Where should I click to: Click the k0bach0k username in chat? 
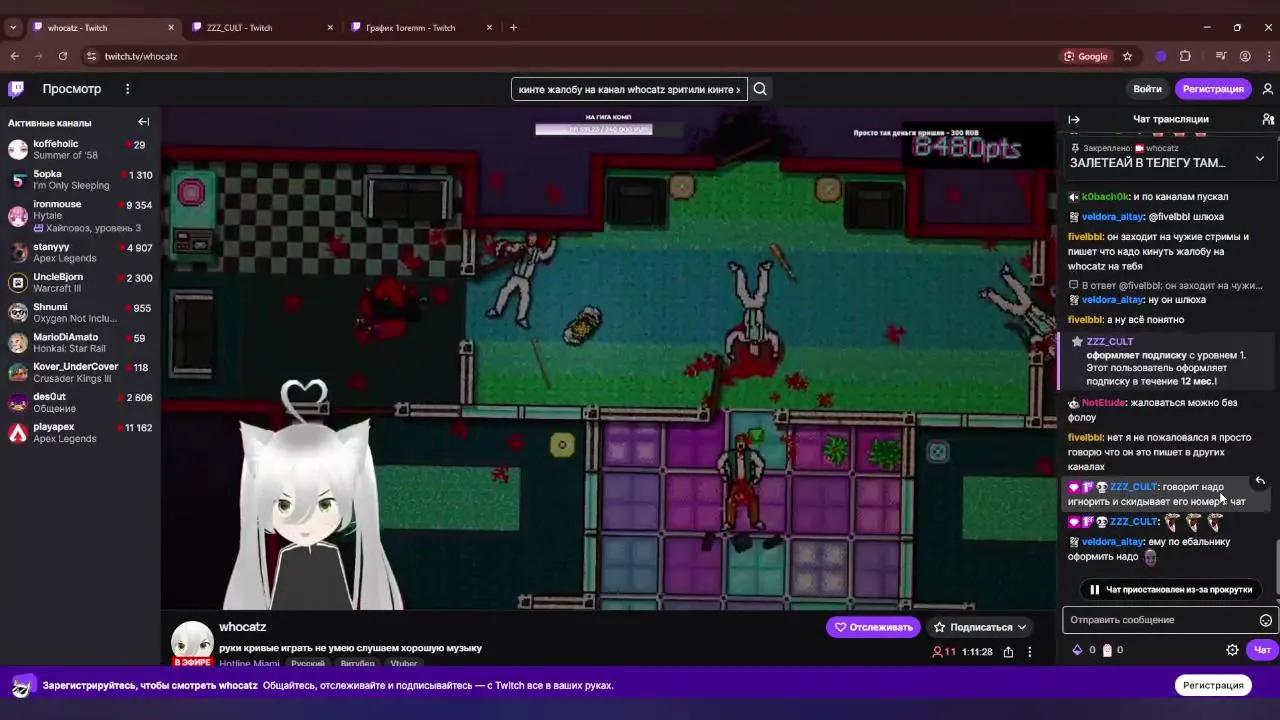(1104, 197)
